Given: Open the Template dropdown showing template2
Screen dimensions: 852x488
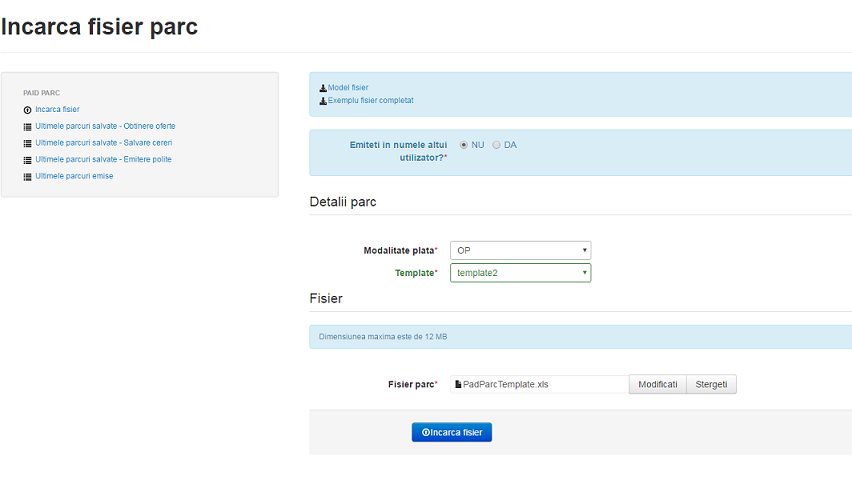Looking at the screenshot, I should (x=521, y=273).
